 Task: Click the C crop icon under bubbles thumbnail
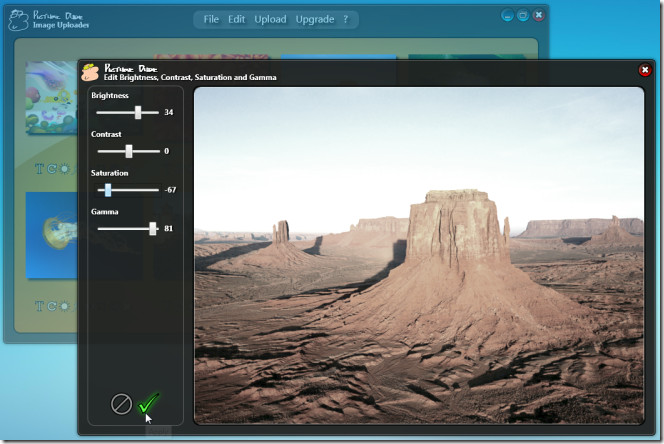tap(52, 169)
